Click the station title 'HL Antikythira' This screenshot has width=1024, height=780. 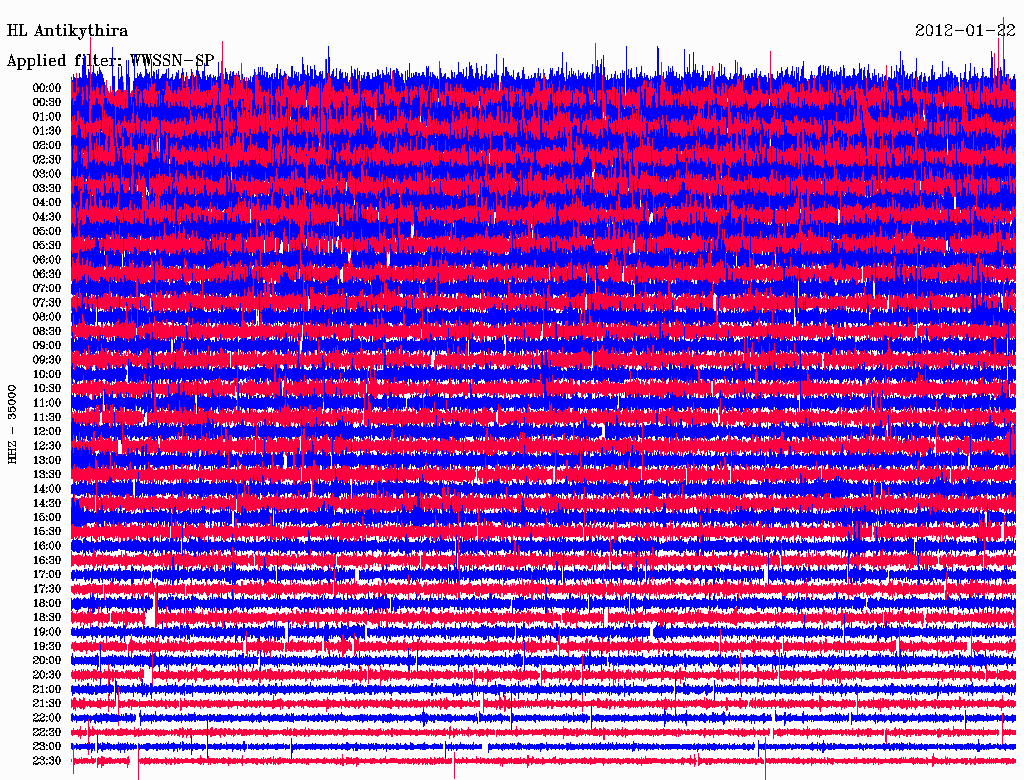(67, 31)
